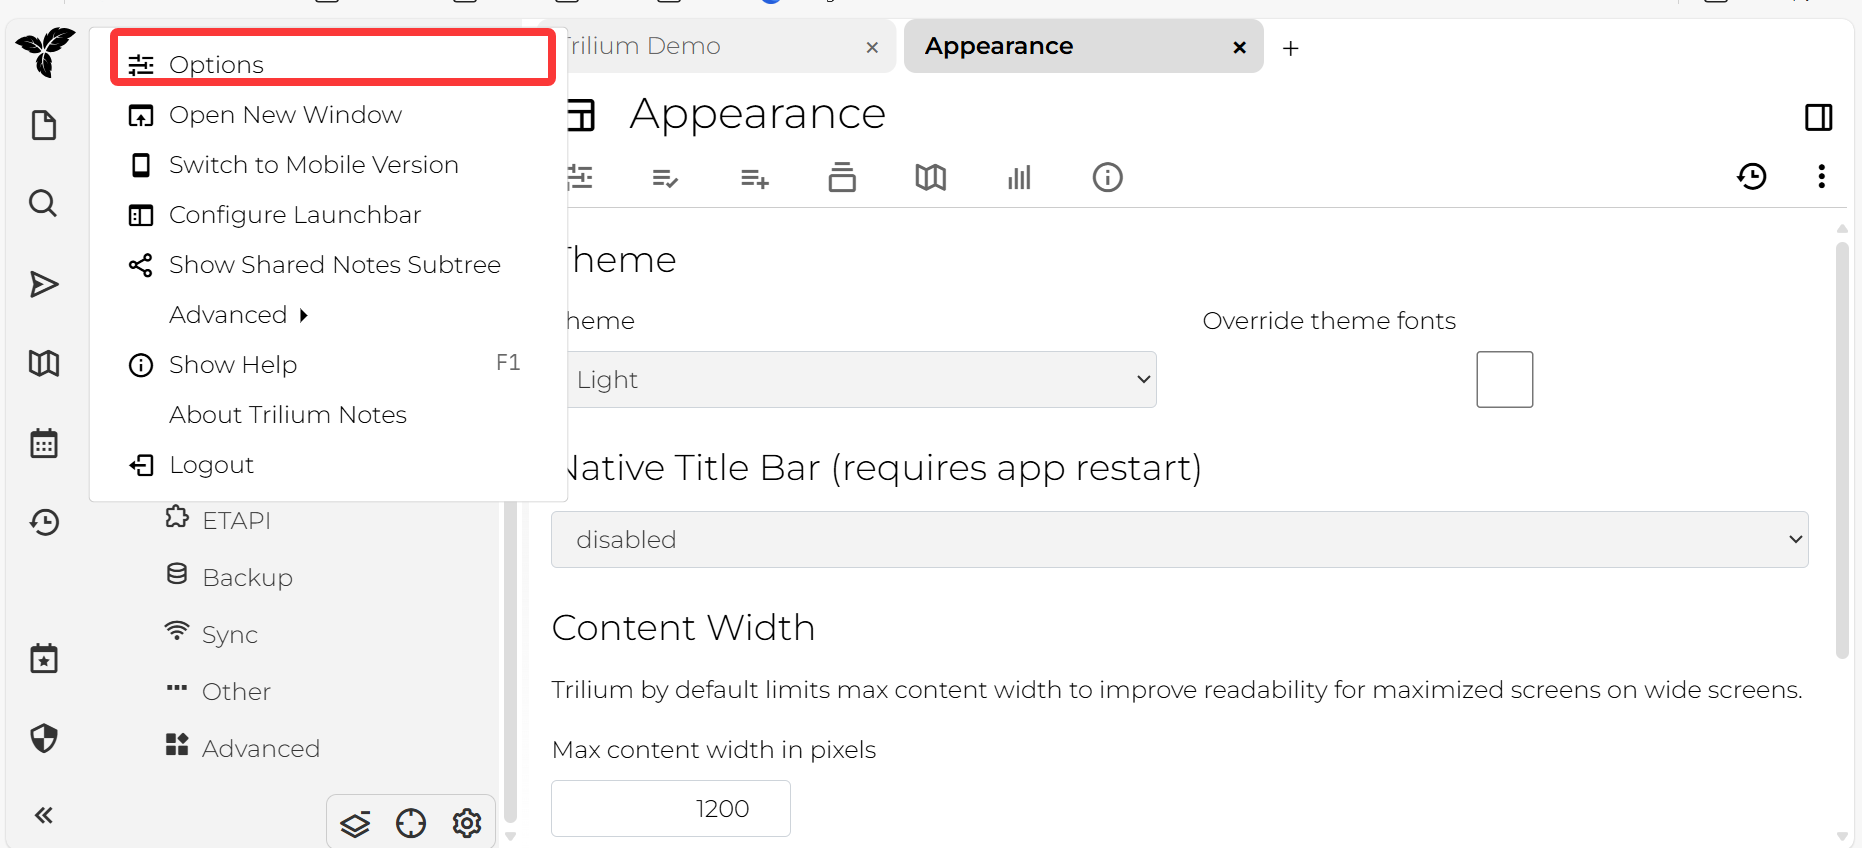Toggle Override theme fonts checkbox
The height and width of the screenshot is (848, 1862).
click(1504, 379)
